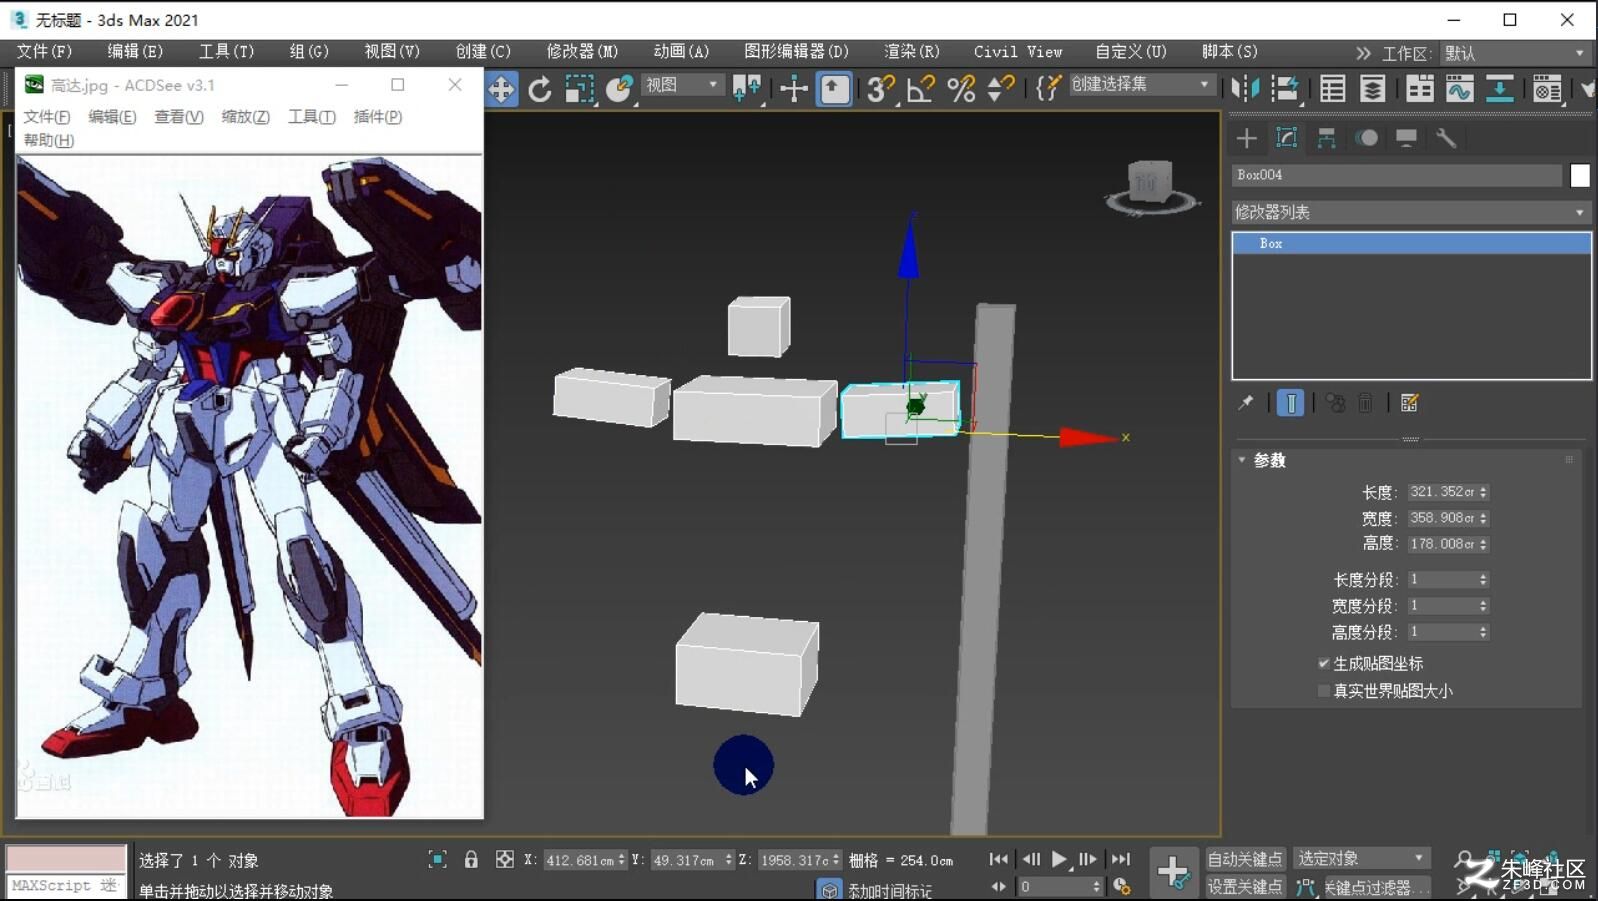
Task: Open Edit Named Selection Sets
Action: [1047, 89]
